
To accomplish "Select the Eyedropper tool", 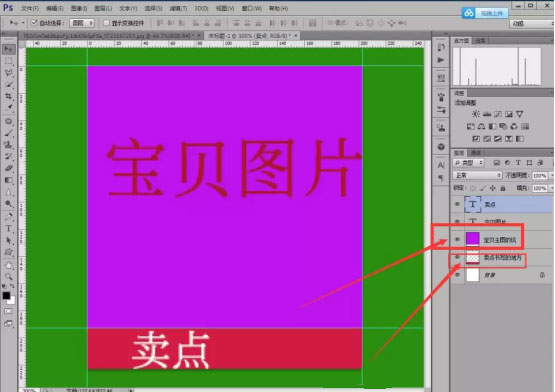I will 8,108.
